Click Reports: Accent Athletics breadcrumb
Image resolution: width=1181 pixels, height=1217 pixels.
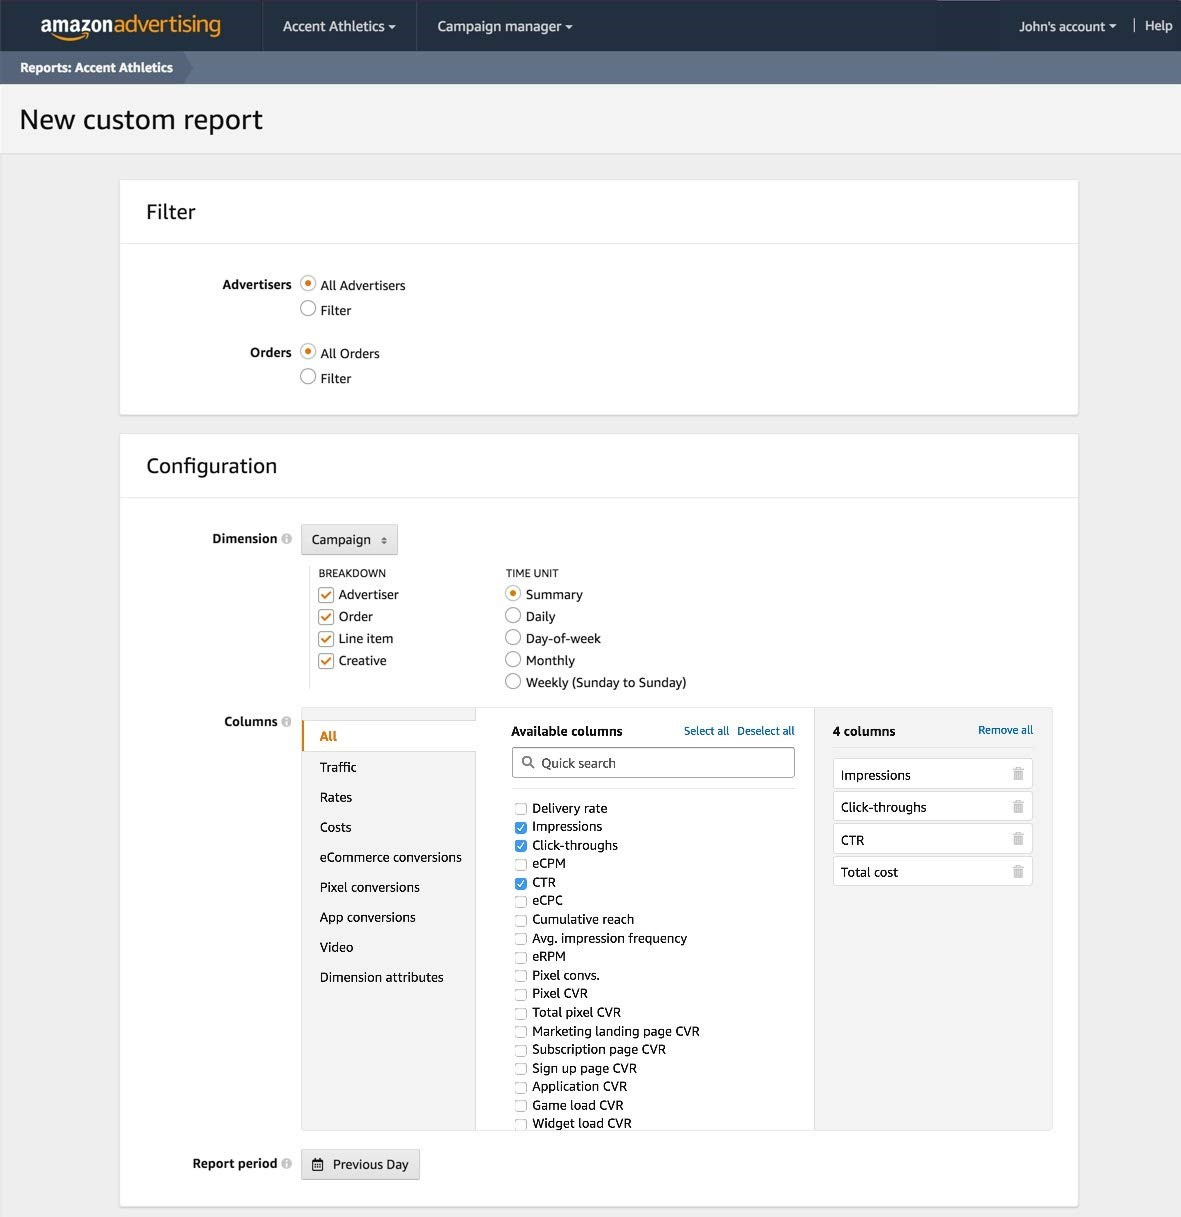tap(96, 68)
